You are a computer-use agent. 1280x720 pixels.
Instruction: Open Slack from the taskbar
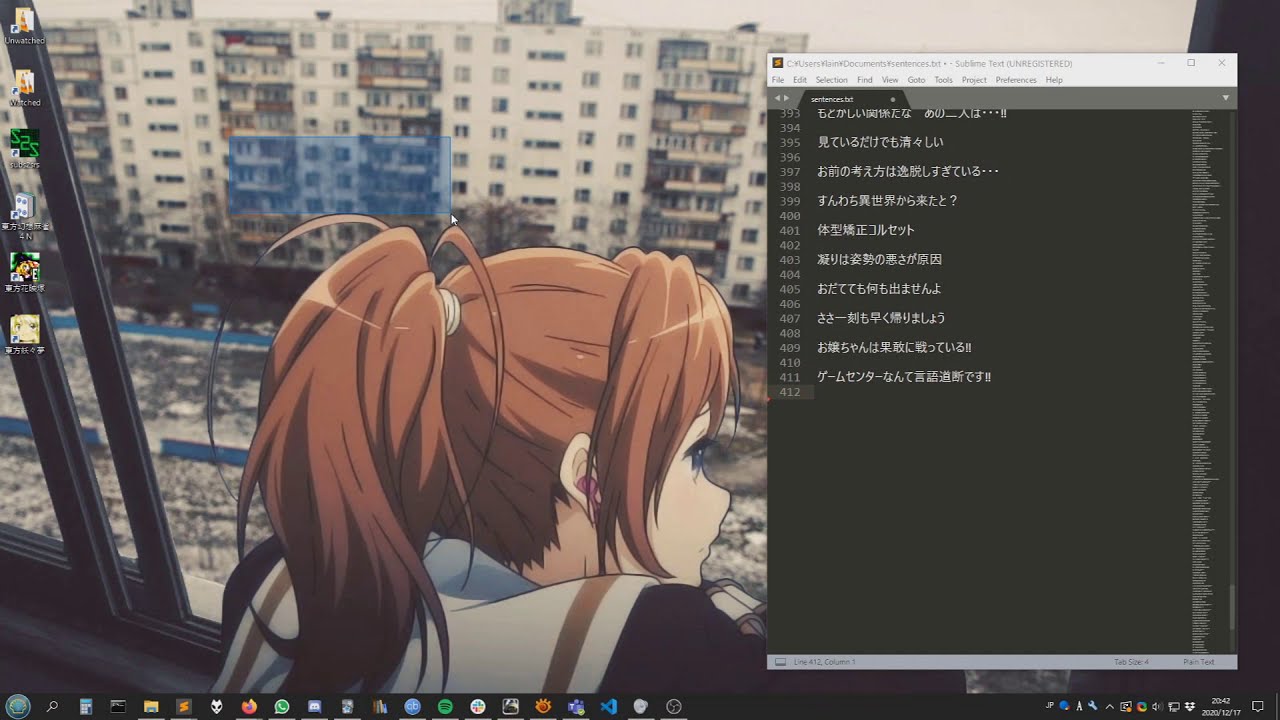478,706
